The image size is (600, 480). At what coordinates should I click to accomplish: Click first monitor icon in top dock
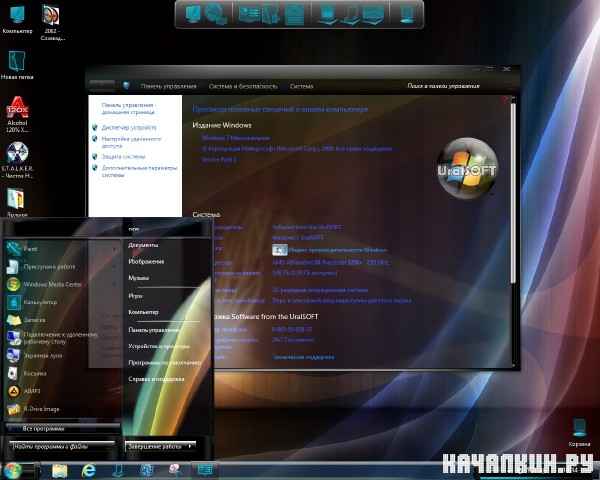(193, 15)
